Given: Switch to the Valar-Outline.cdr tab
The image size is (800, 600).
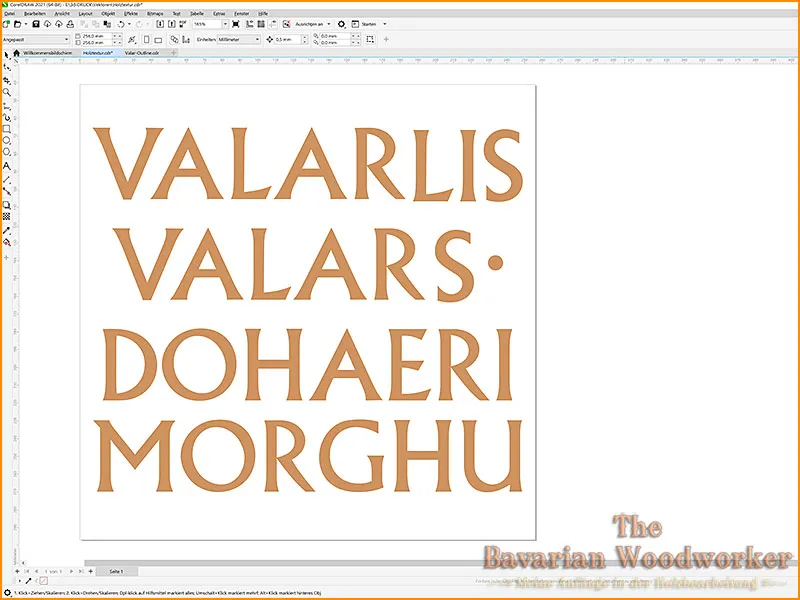Looking at the screenshot, I should pos(142,53).
